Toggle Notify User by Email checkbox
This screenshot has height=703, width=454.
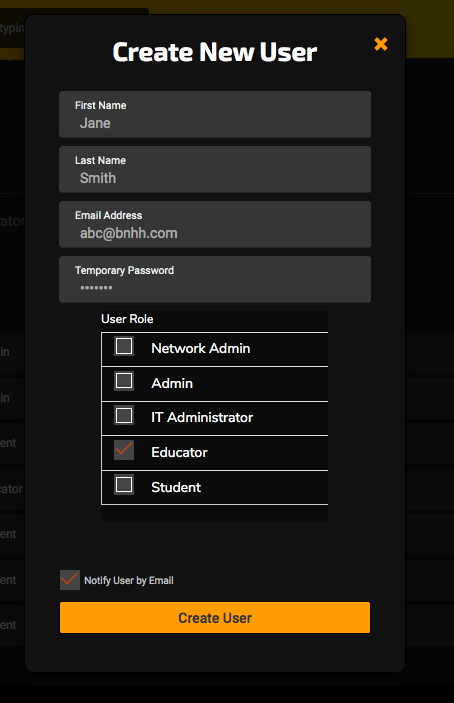[70, 580]
